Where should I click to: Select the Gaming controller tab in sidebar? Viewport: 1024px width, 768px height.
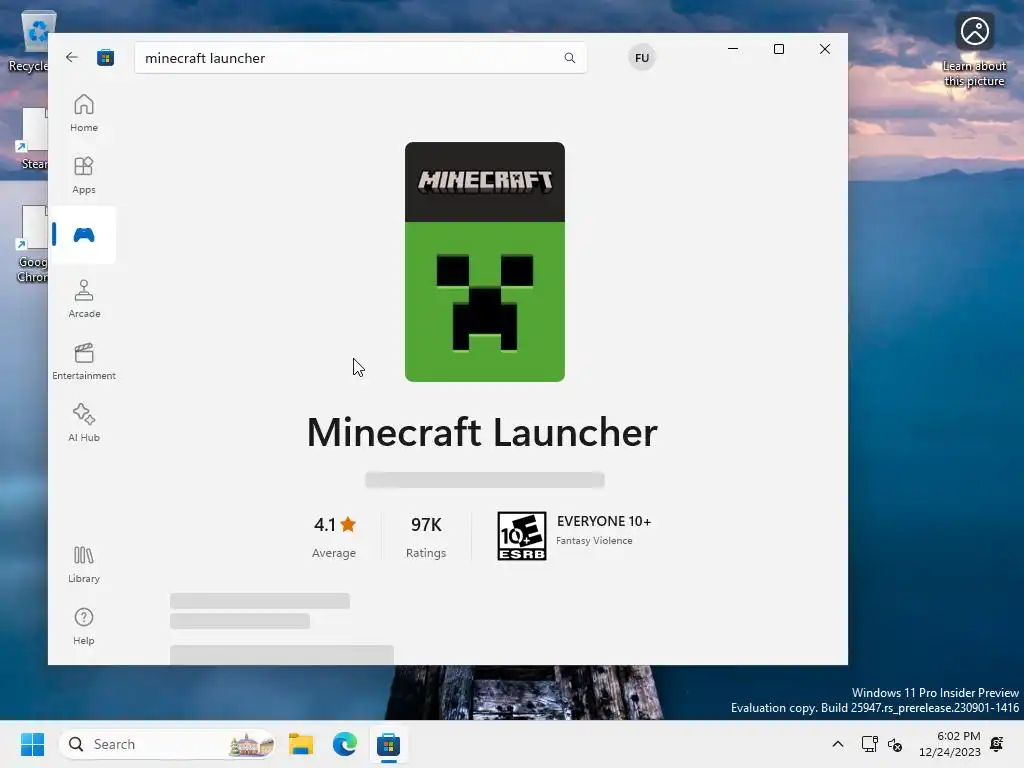(84, 235)
